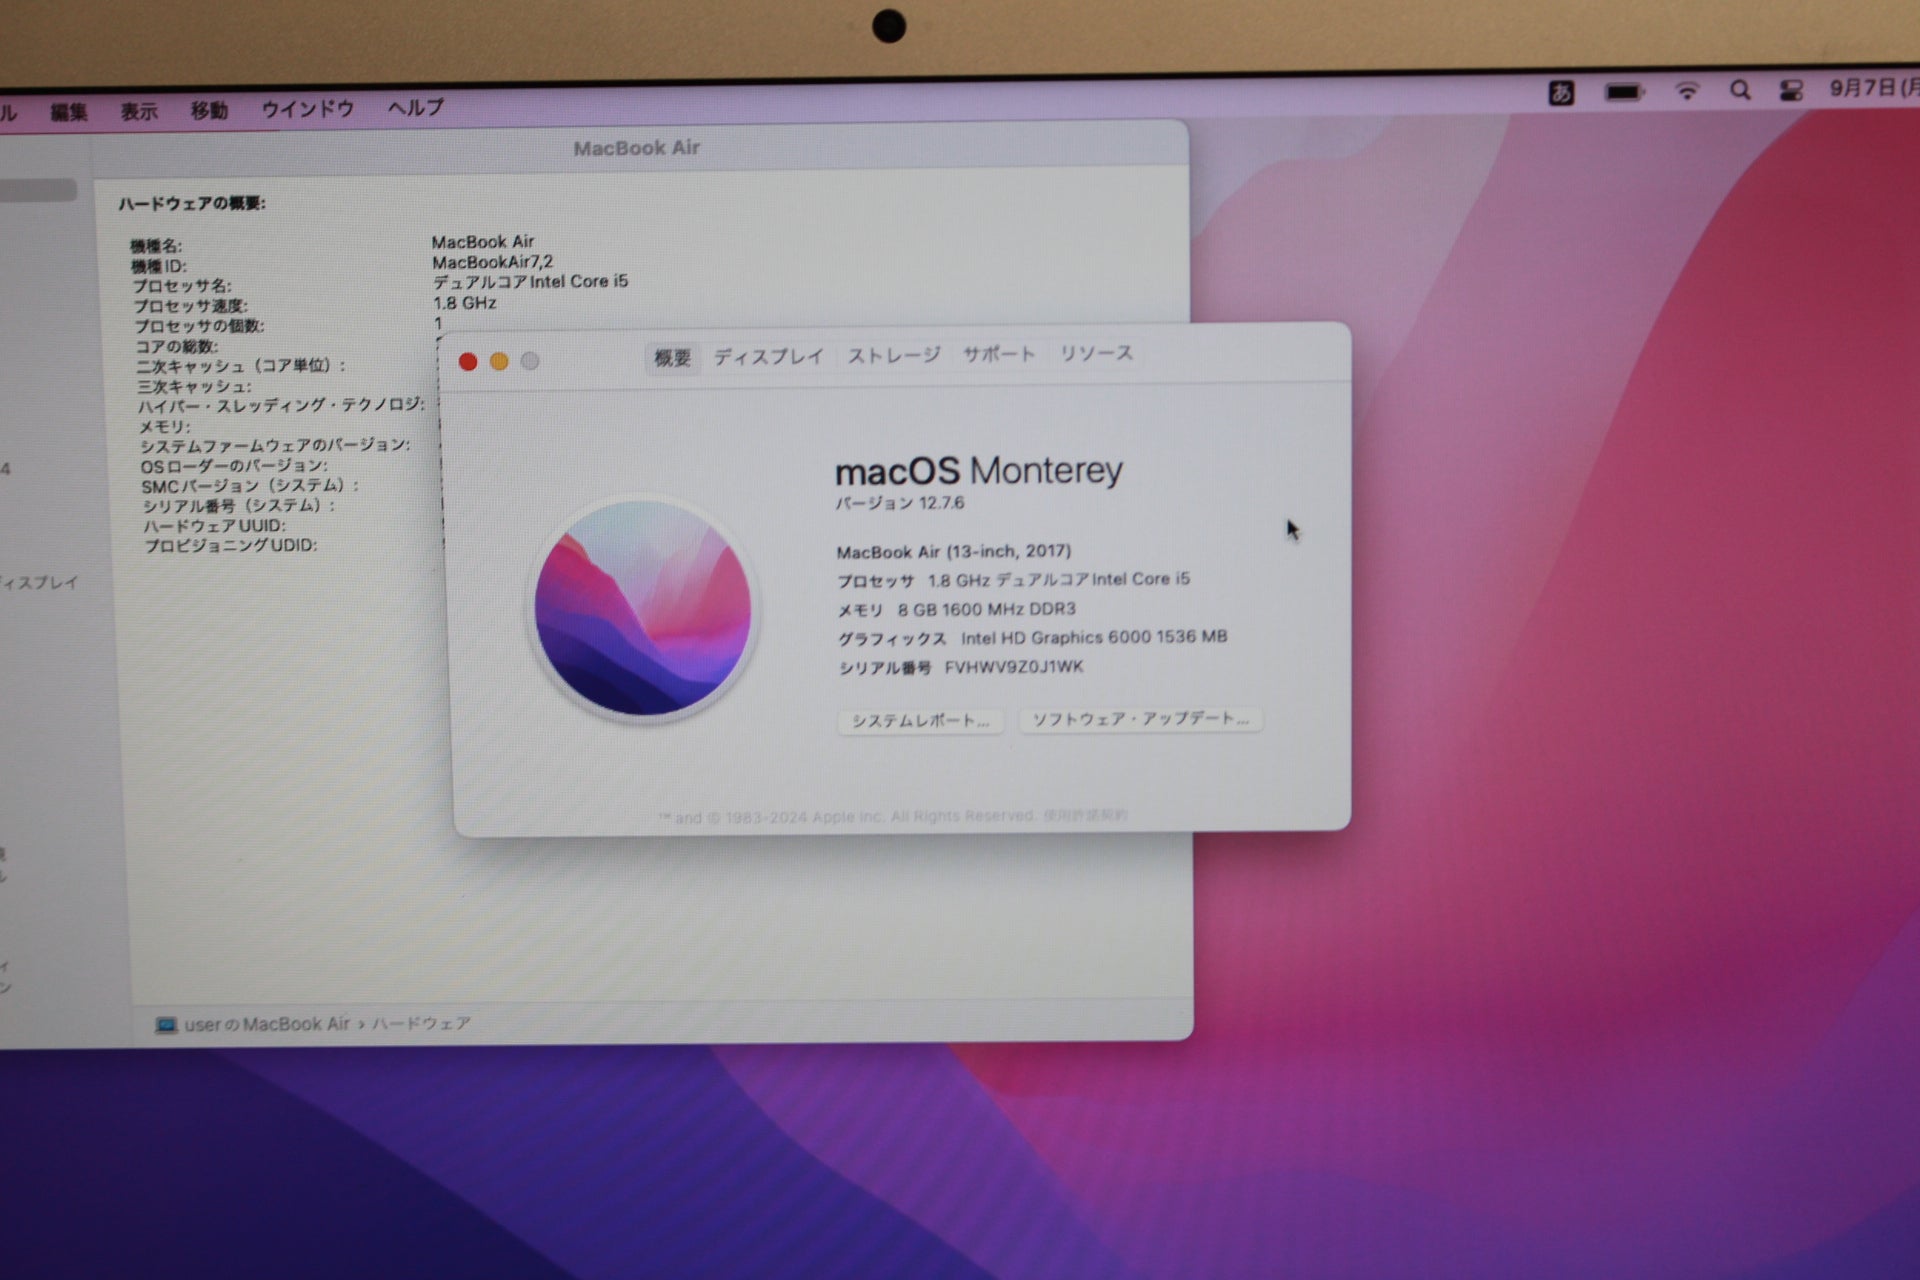
Task: Click 三次キャッシュ label in System Report
Action: click(195, 387)
